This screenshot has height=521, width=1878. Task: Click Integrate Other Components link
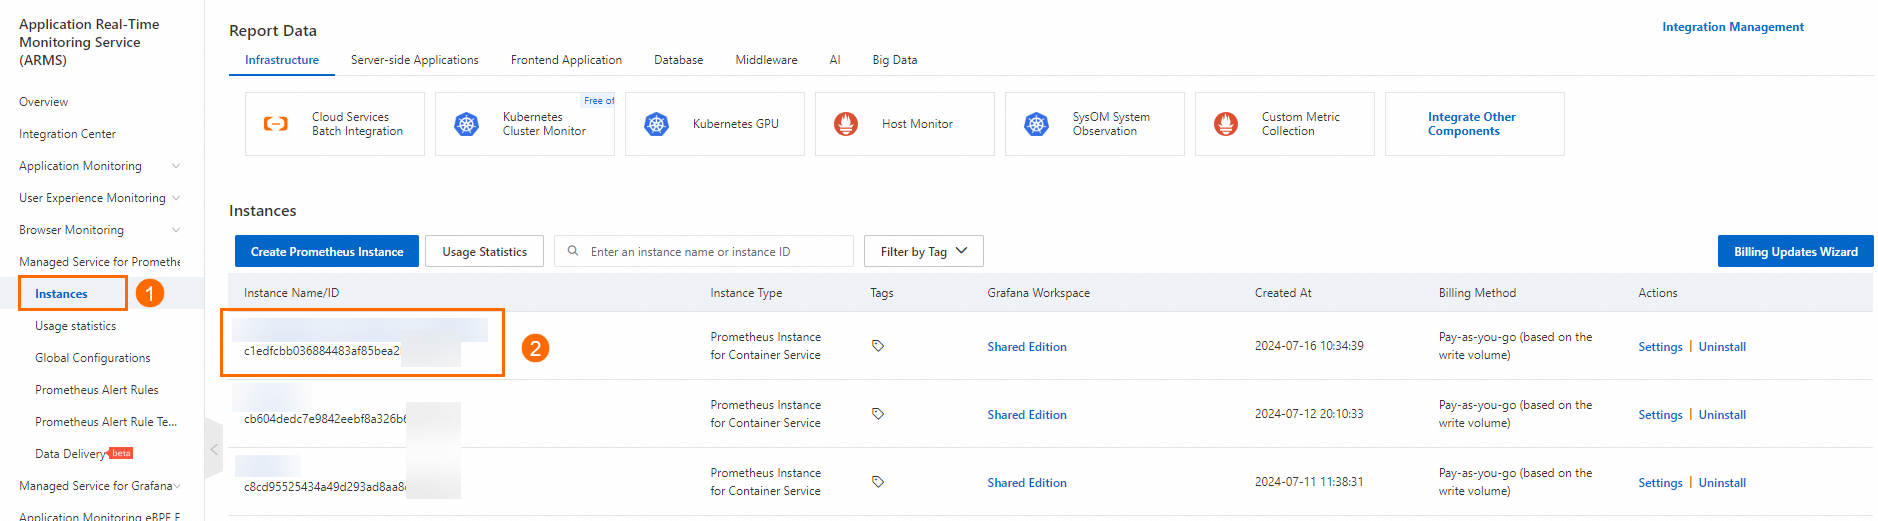coord(1472,124)
